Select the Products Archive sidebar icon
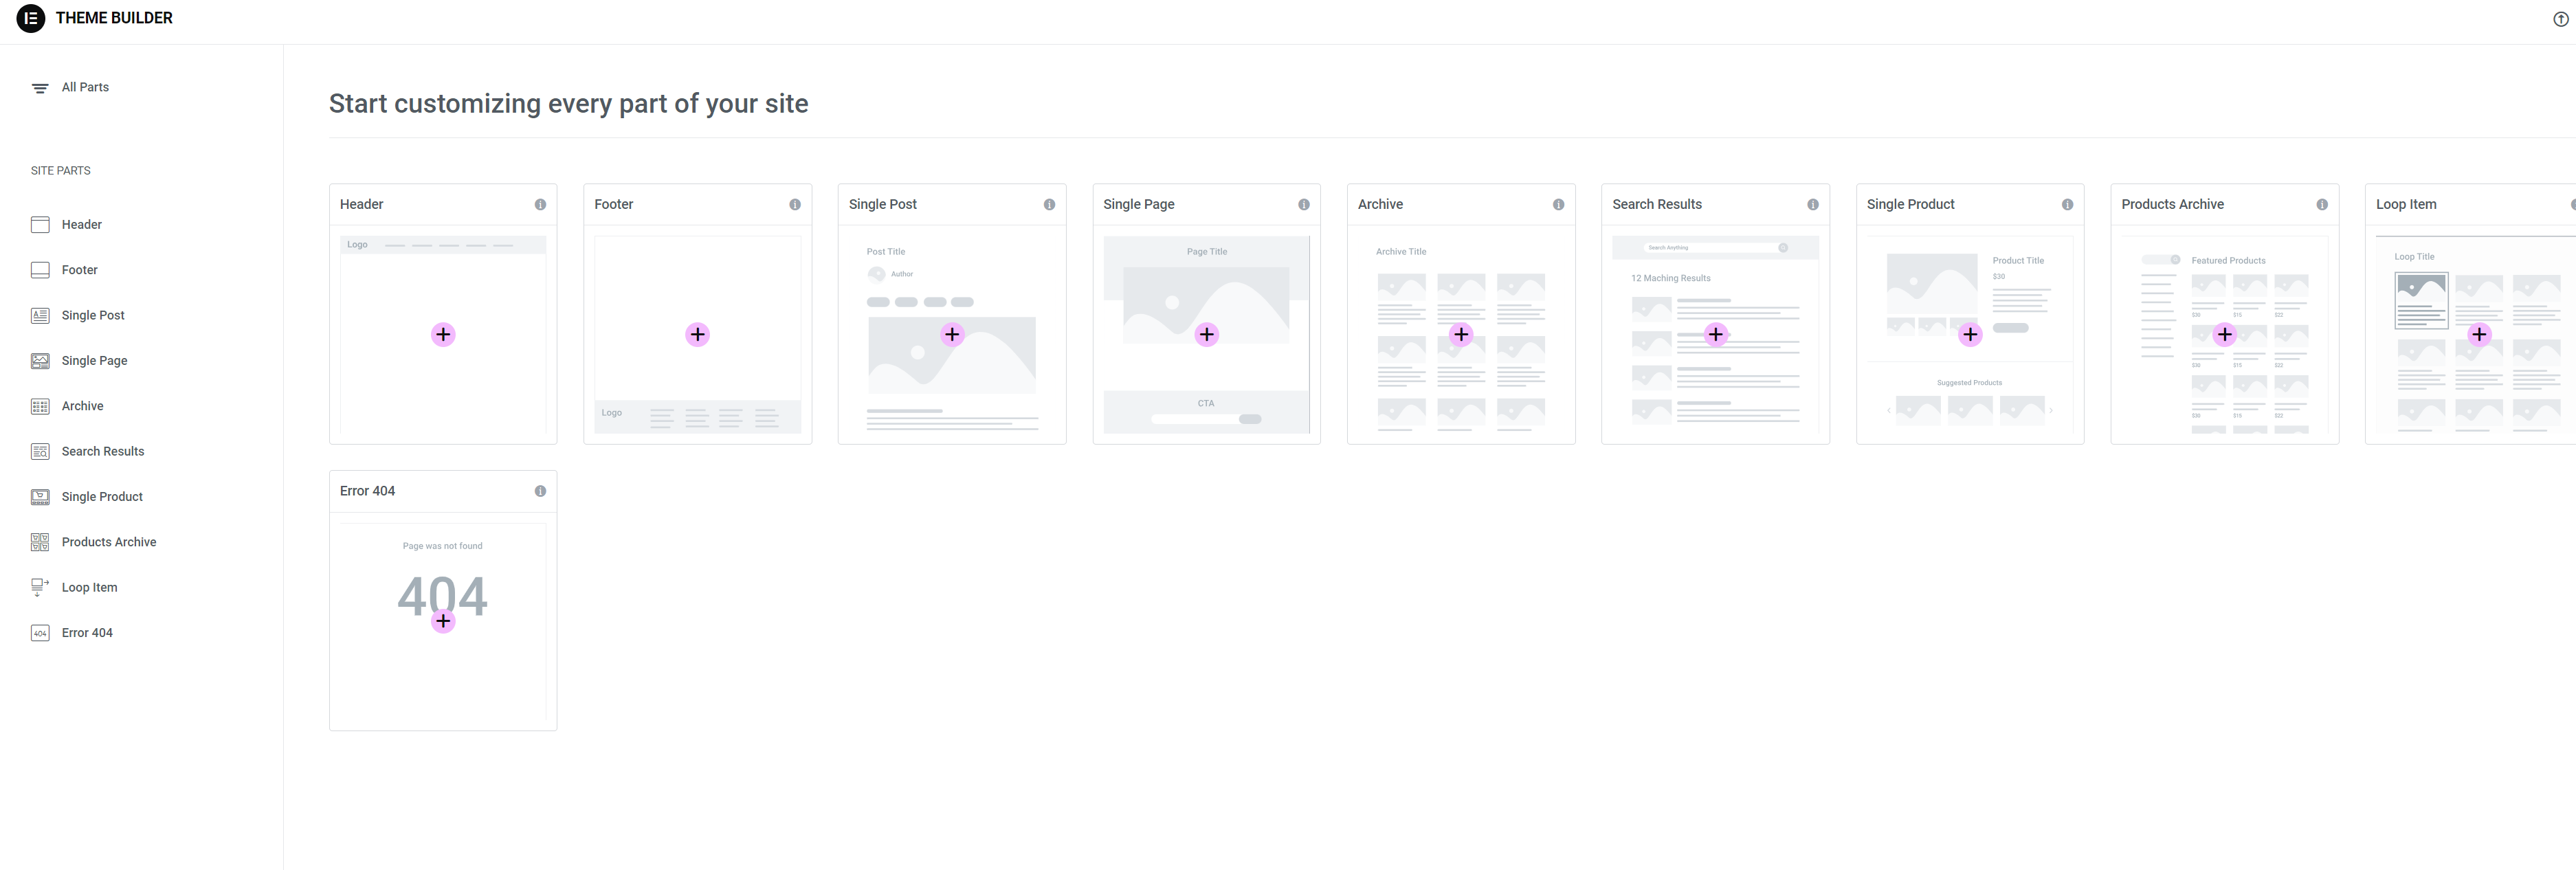The height and width of the screenshot is (870, 2576). tap(40, 541)
